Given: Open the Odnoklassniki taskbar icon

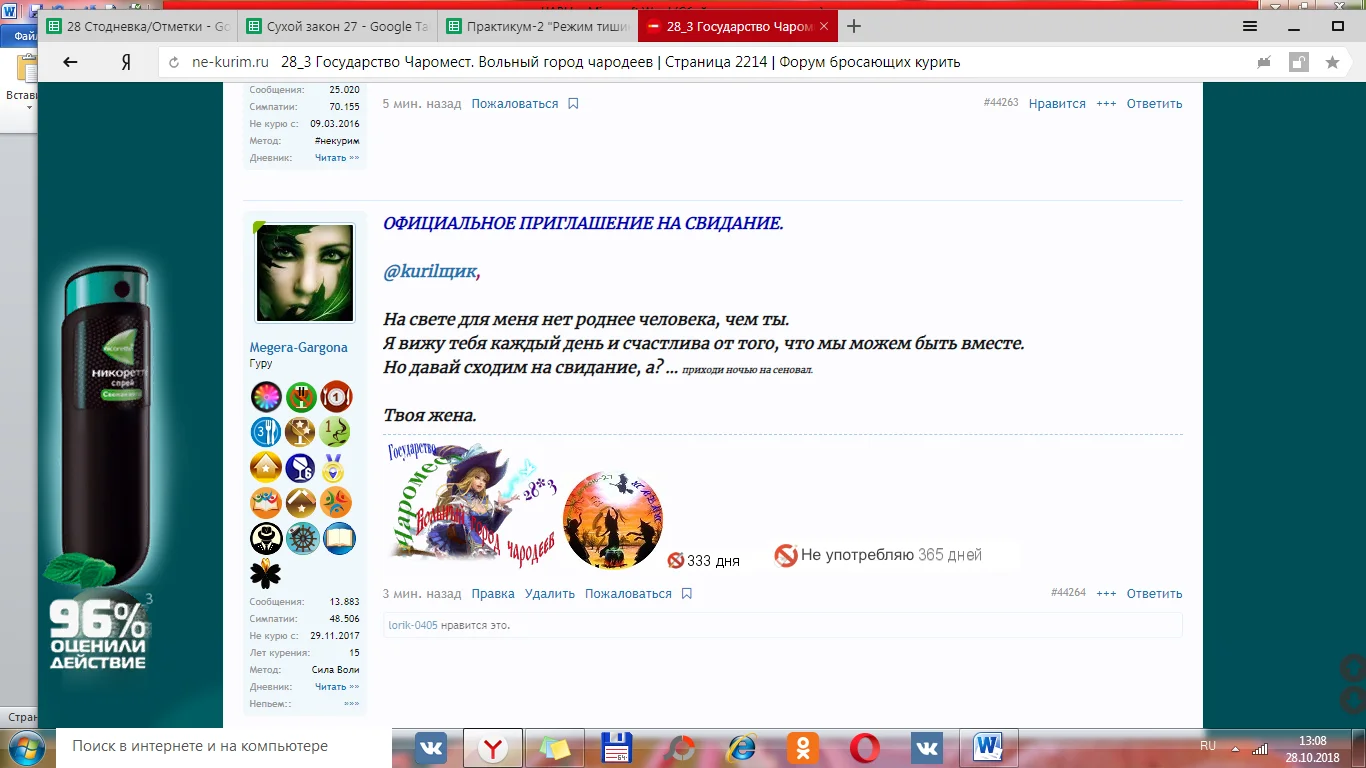Looking at the screenshot, I should point(803,748).
